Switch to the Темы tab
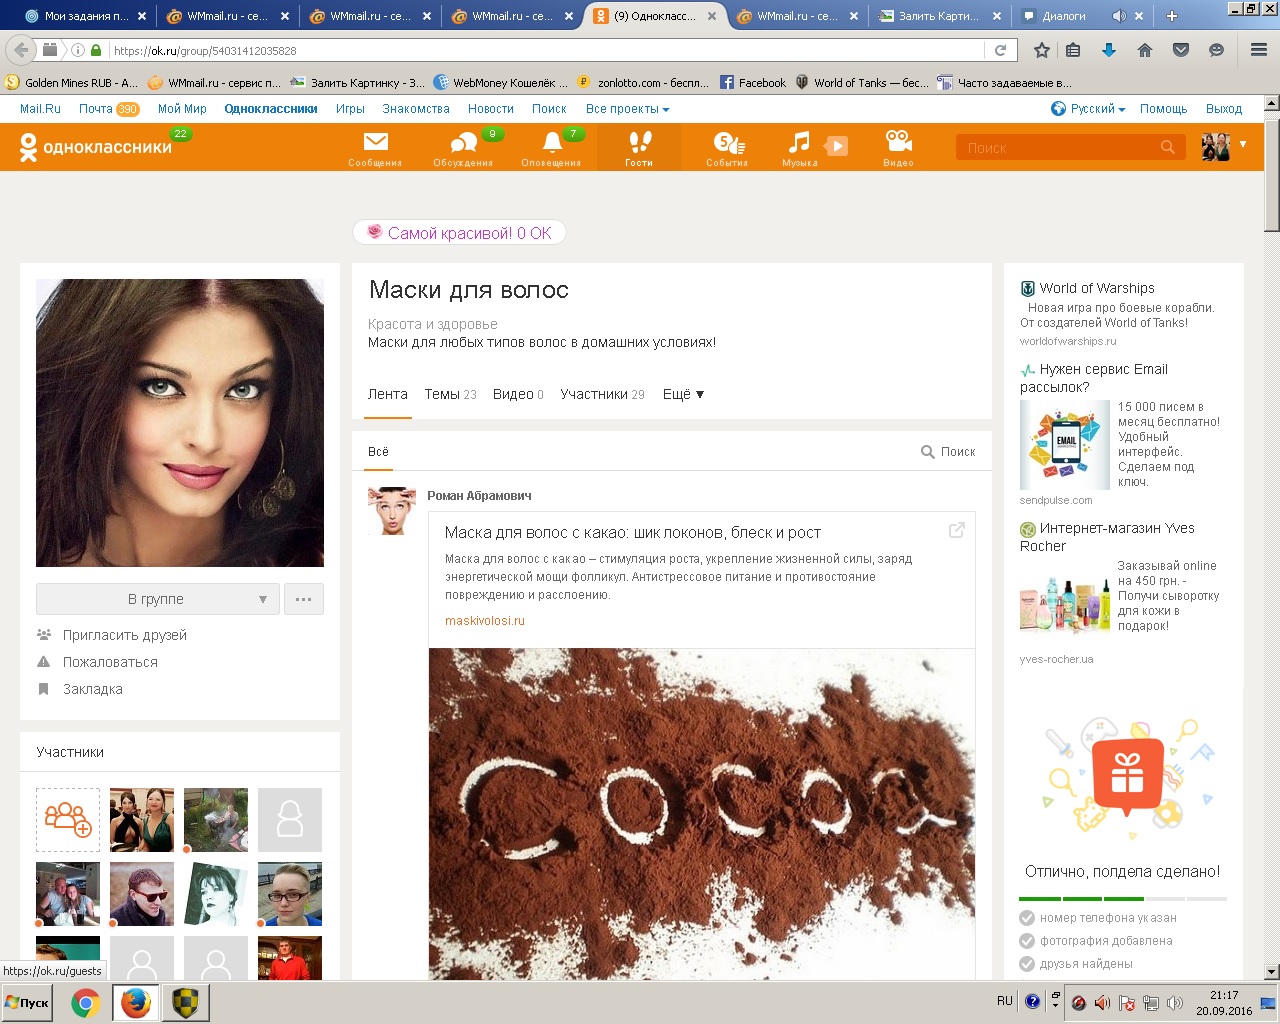This screenshot has width=1280, height=1024. point(450,394)
